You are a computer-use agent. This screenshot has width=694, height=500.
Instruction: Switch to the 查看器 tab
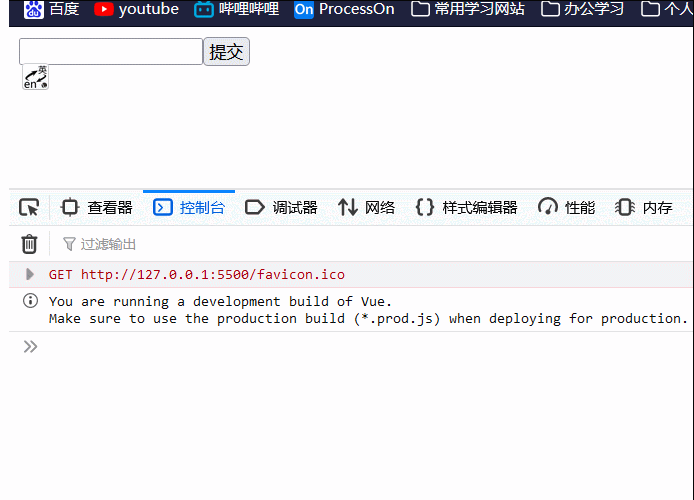(96, 208)
